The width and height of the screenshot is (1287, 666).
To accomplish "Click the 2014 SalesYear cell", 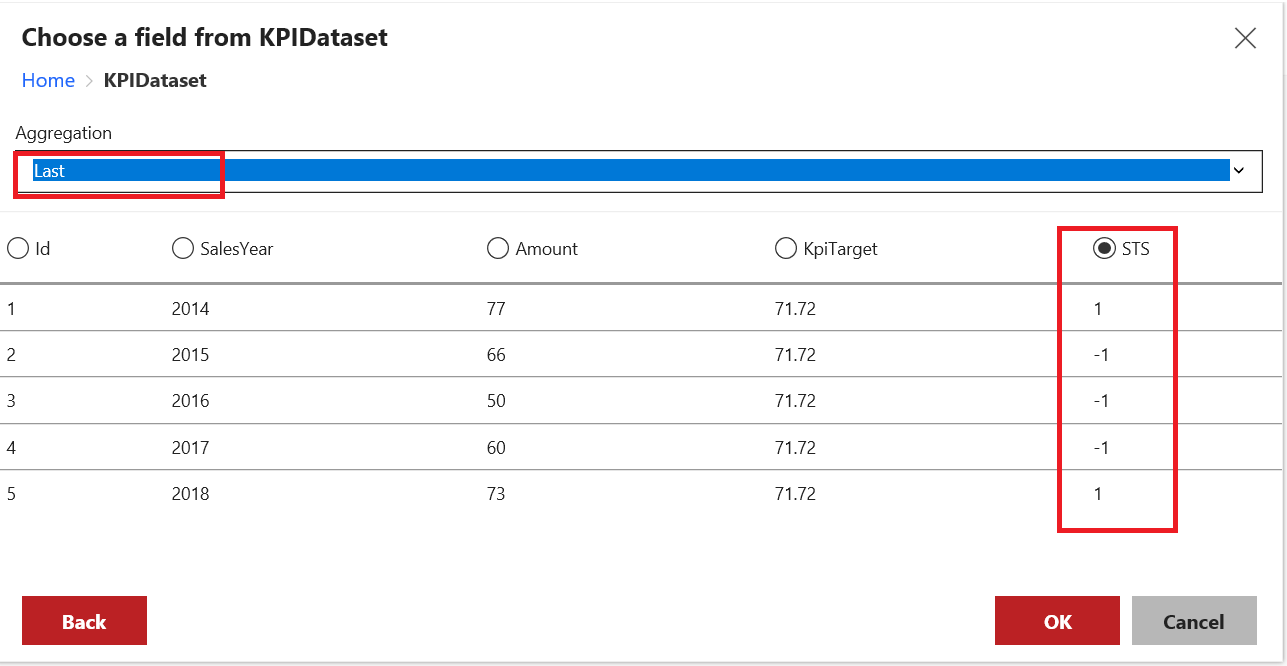I will [x=190, y=309].
